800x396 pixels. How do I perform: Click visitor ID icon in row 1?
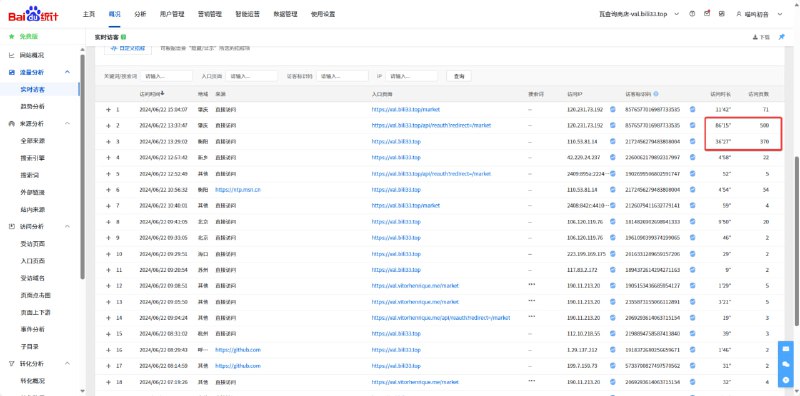pyautogui.click(x=692, y=109)
